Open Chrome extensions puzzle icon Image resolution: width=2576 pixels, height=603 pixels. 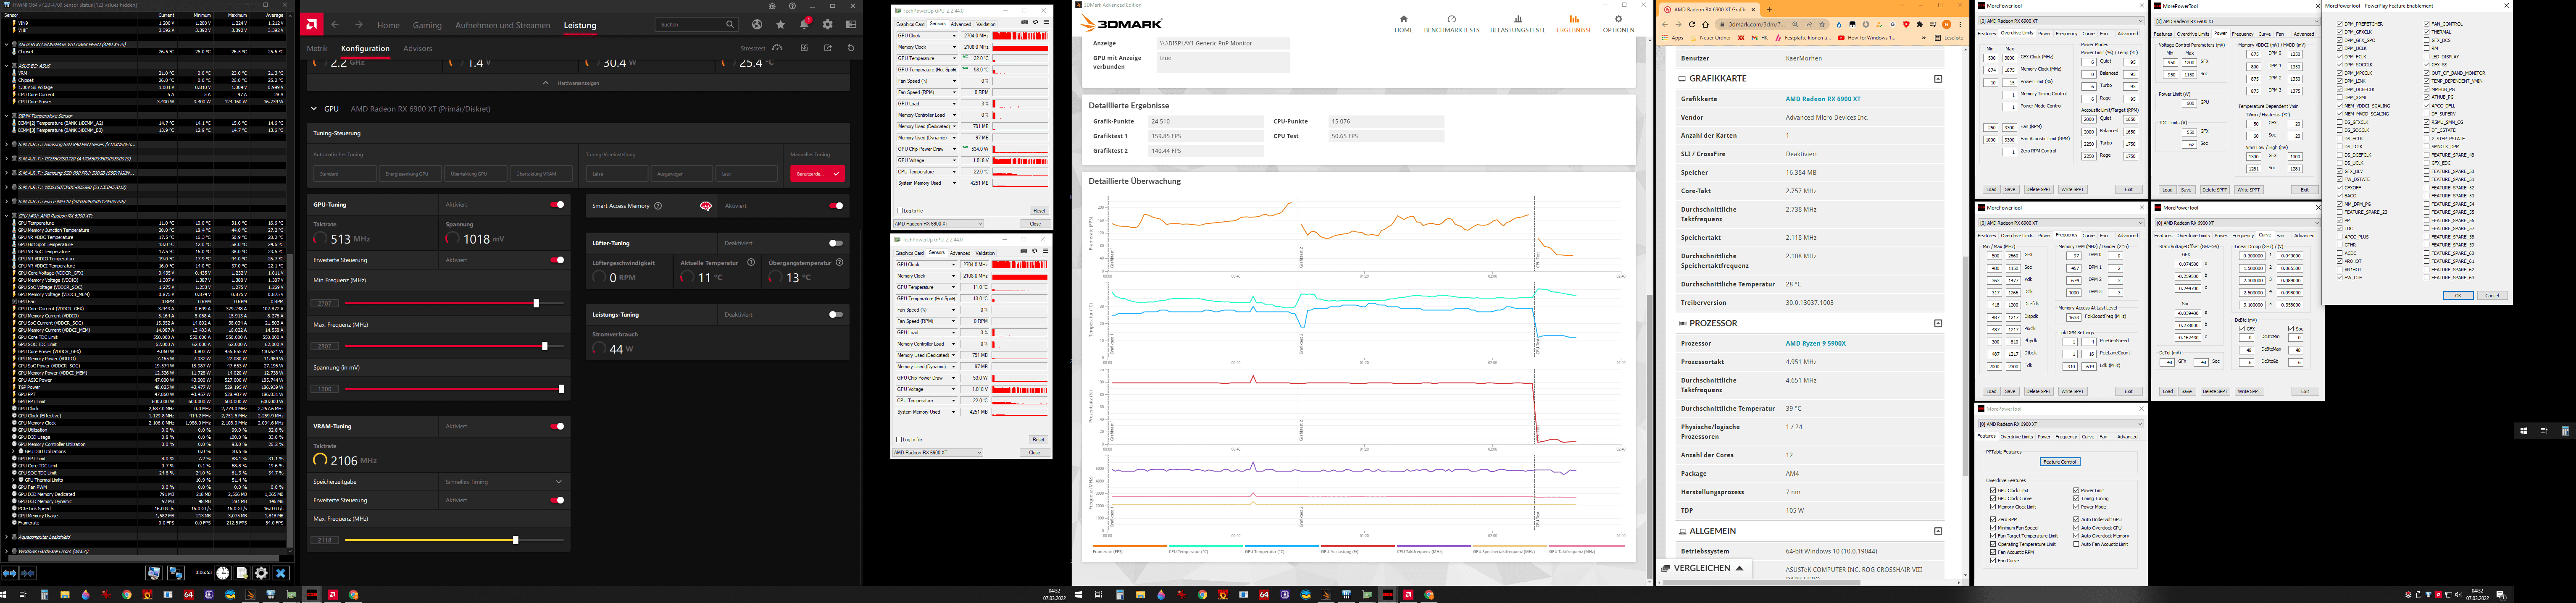point(1920,24)
